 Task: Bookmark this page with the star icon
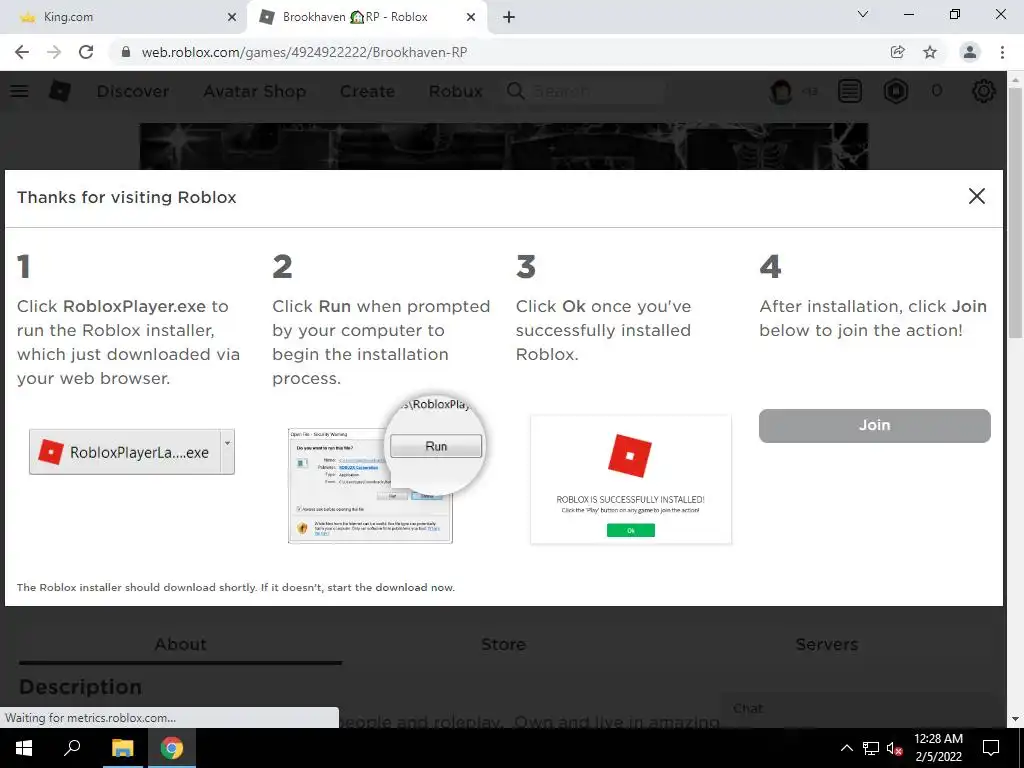coord(930,52)
